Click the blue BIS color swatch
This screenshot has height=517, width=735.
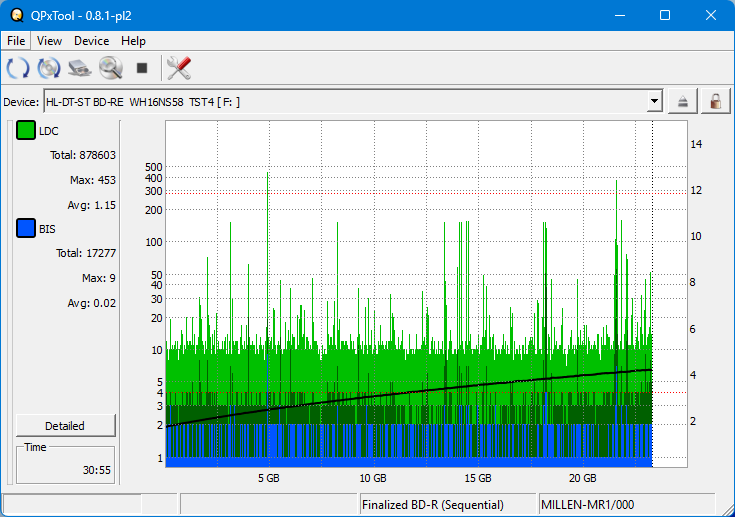(26, 228)
